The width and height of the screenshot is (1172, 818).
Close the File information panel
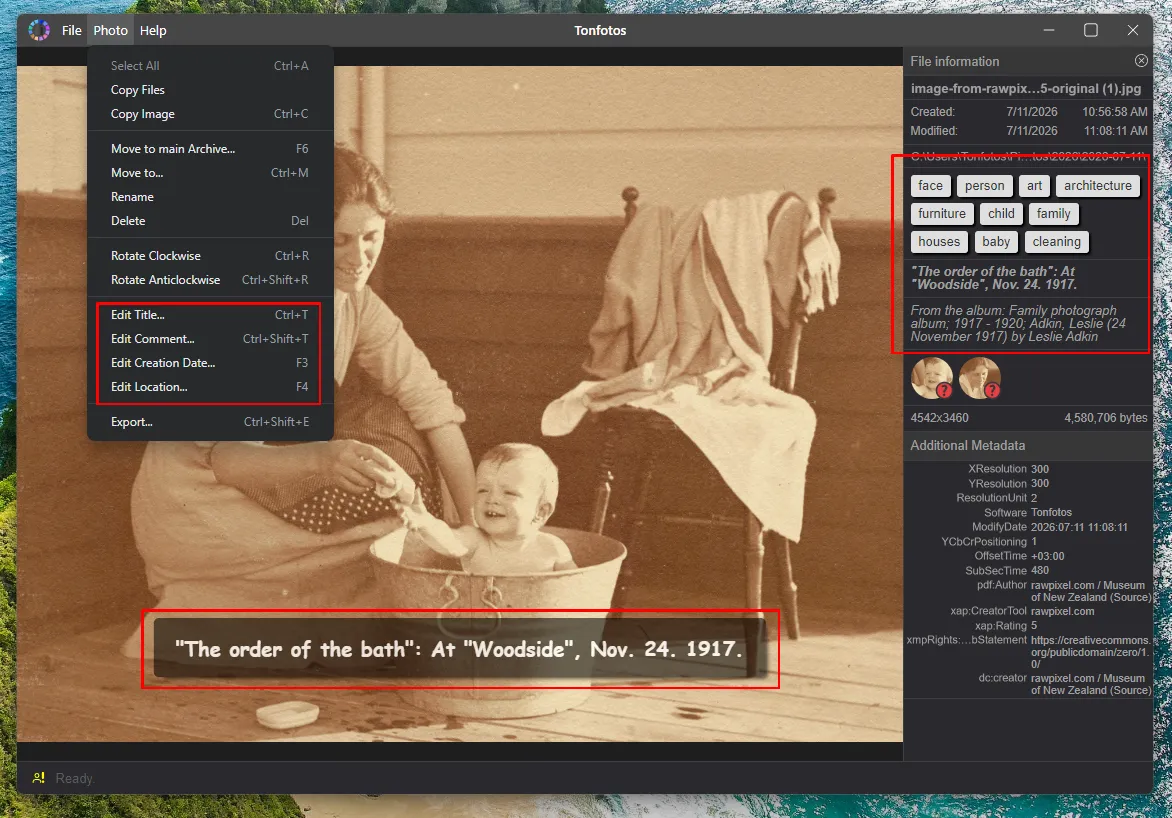pos(1141,61)
